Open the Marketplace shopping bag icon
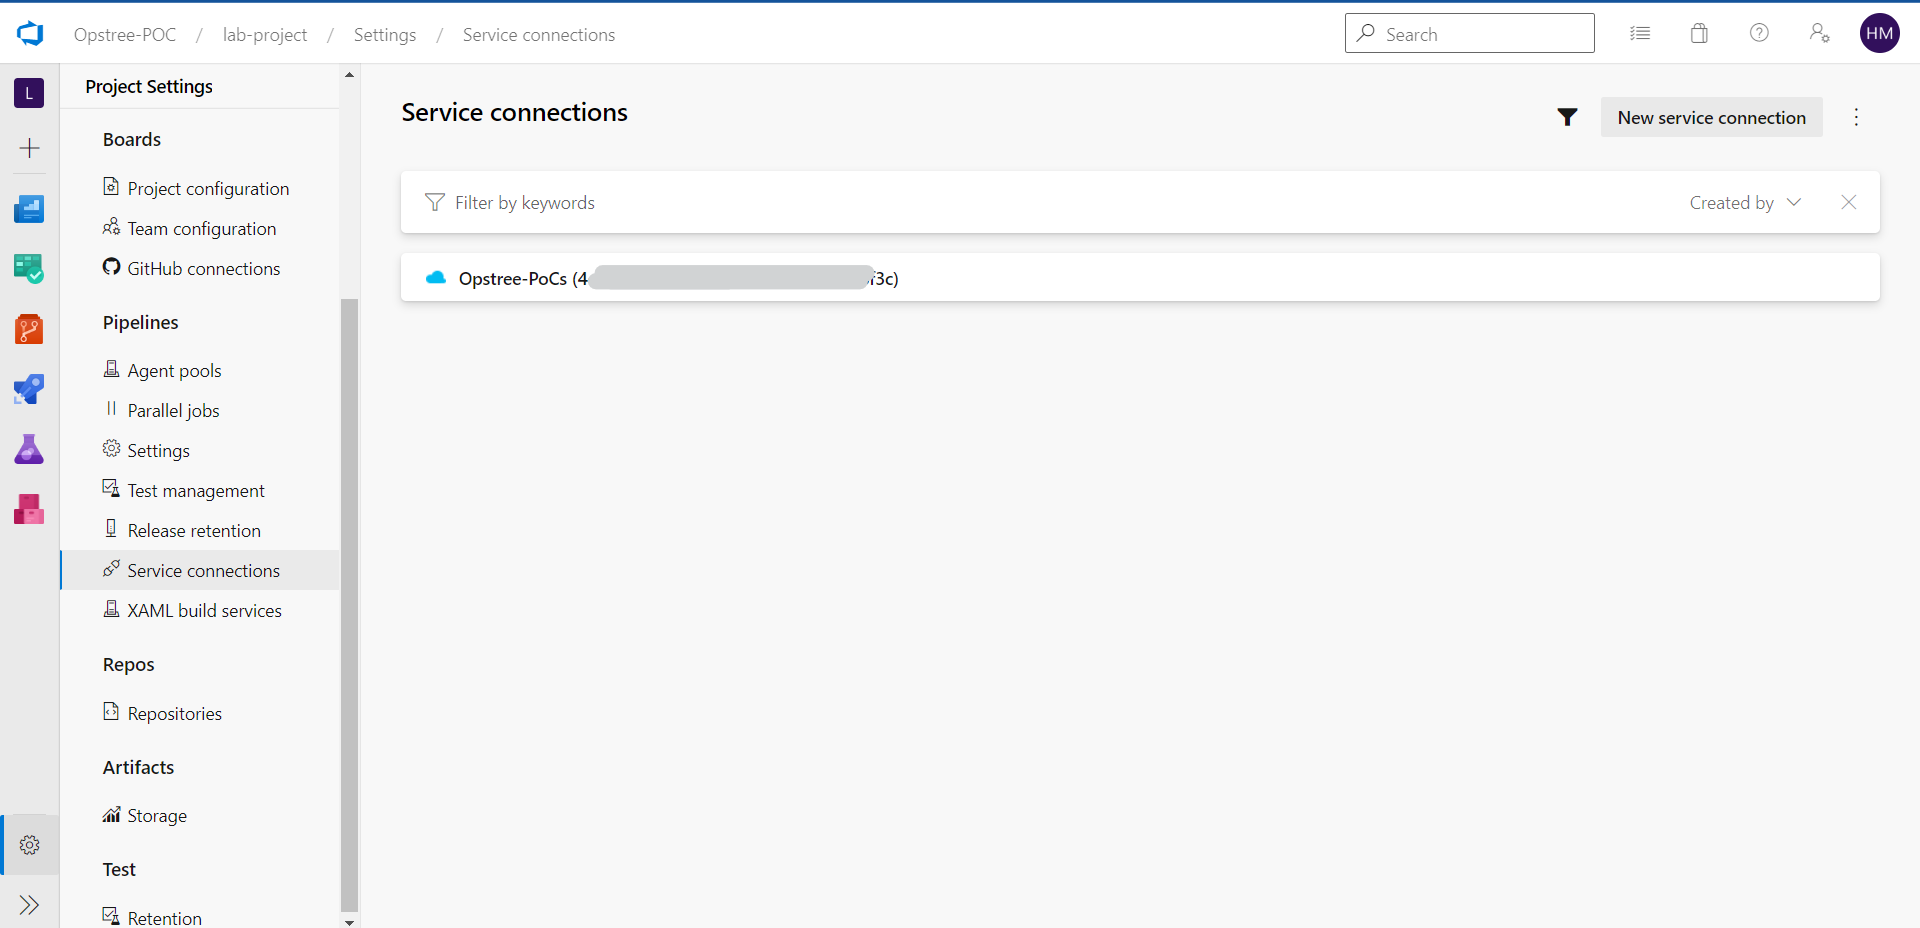Screen dimensions: 1920x928 point(1699,33)
